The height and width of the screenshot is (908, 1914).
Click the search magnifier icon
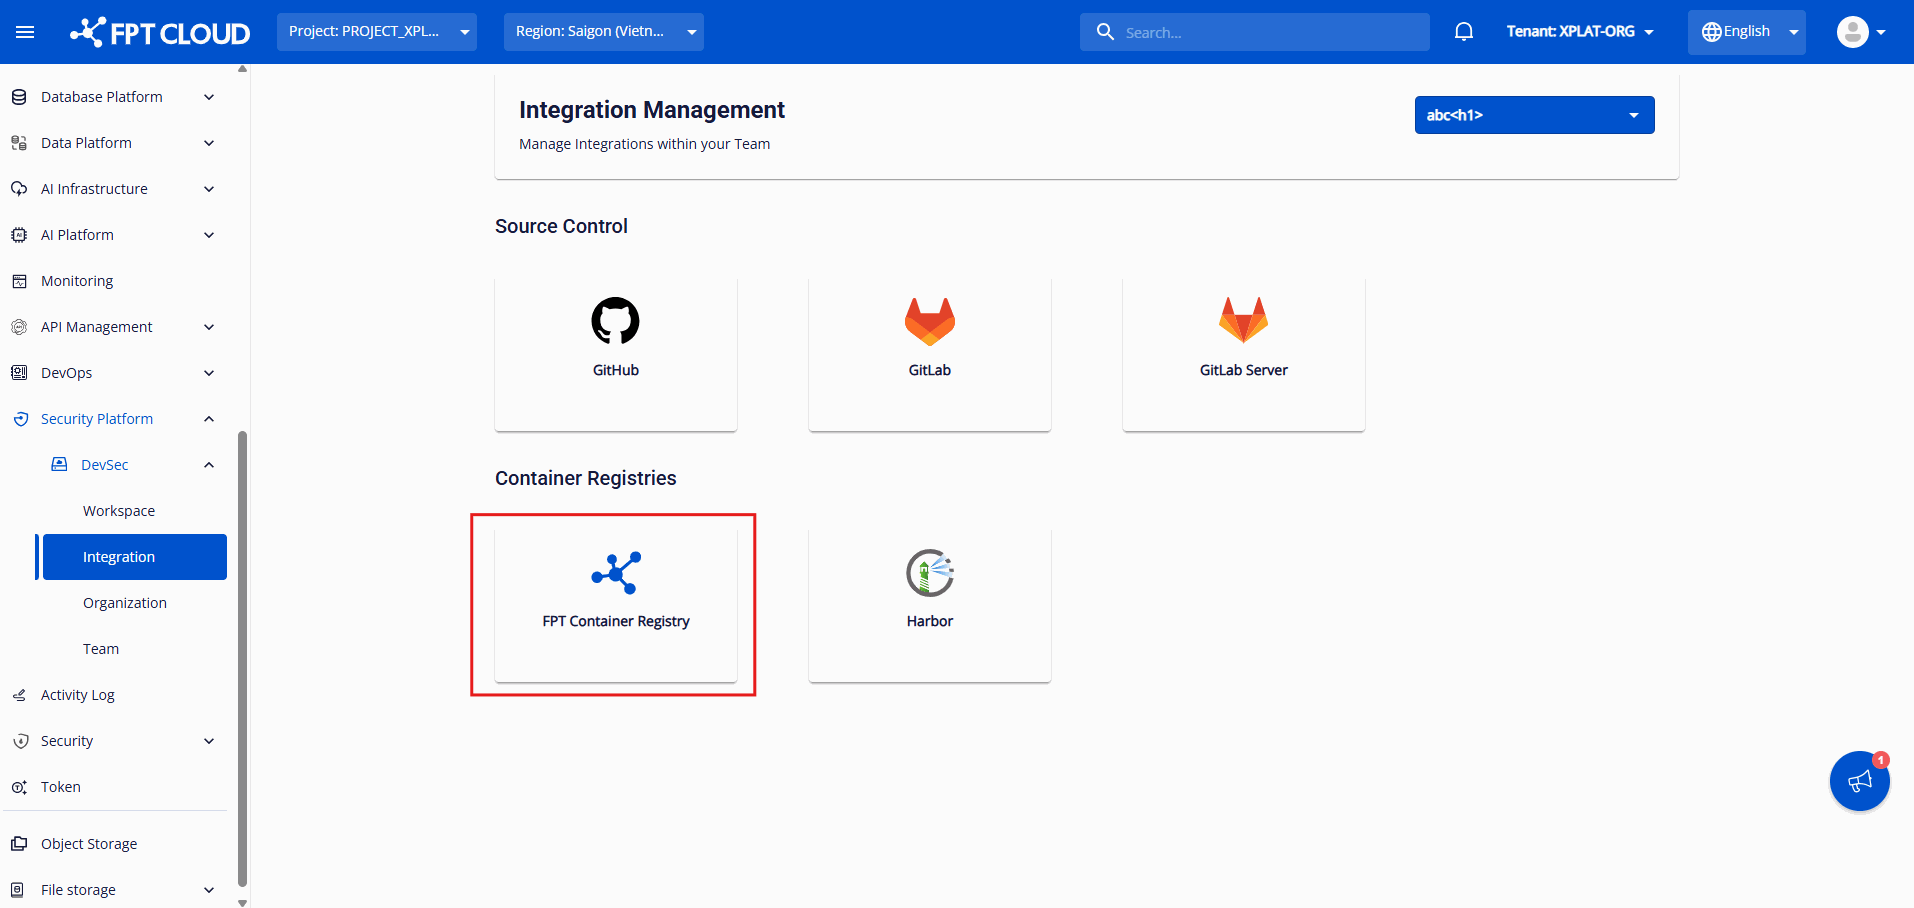1105,32
